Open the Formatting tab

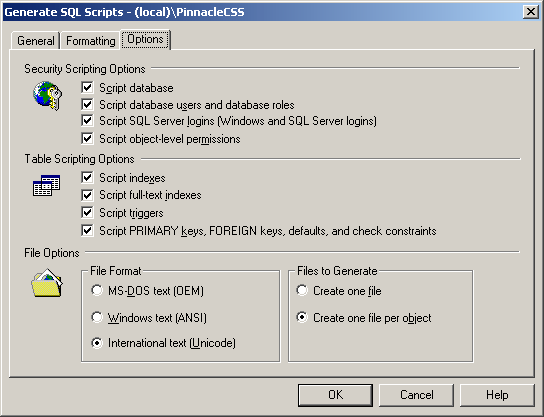91,41
